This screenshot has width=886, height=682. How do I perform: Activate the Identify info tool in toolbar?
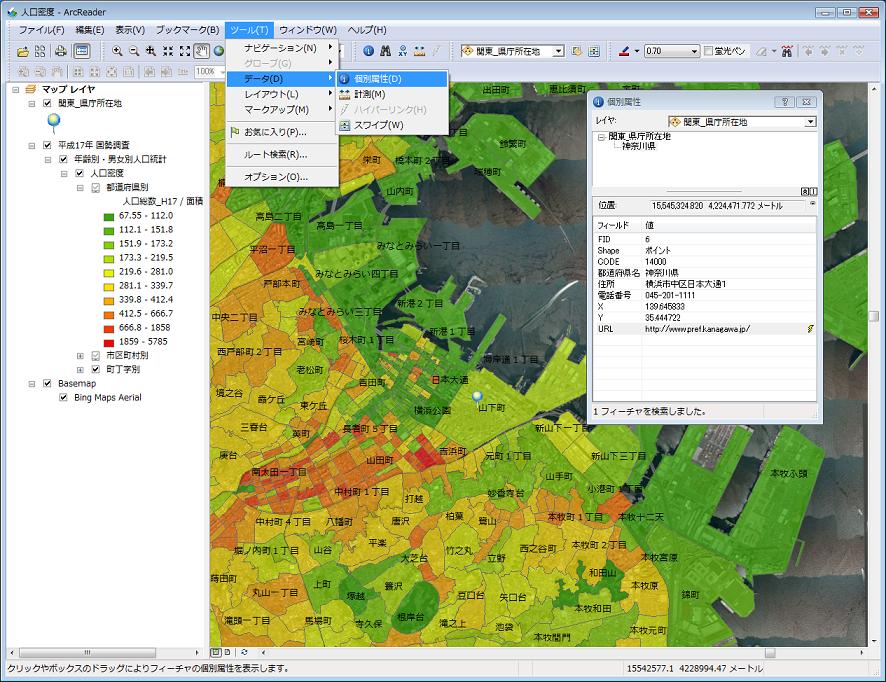[x=368, y=51]
